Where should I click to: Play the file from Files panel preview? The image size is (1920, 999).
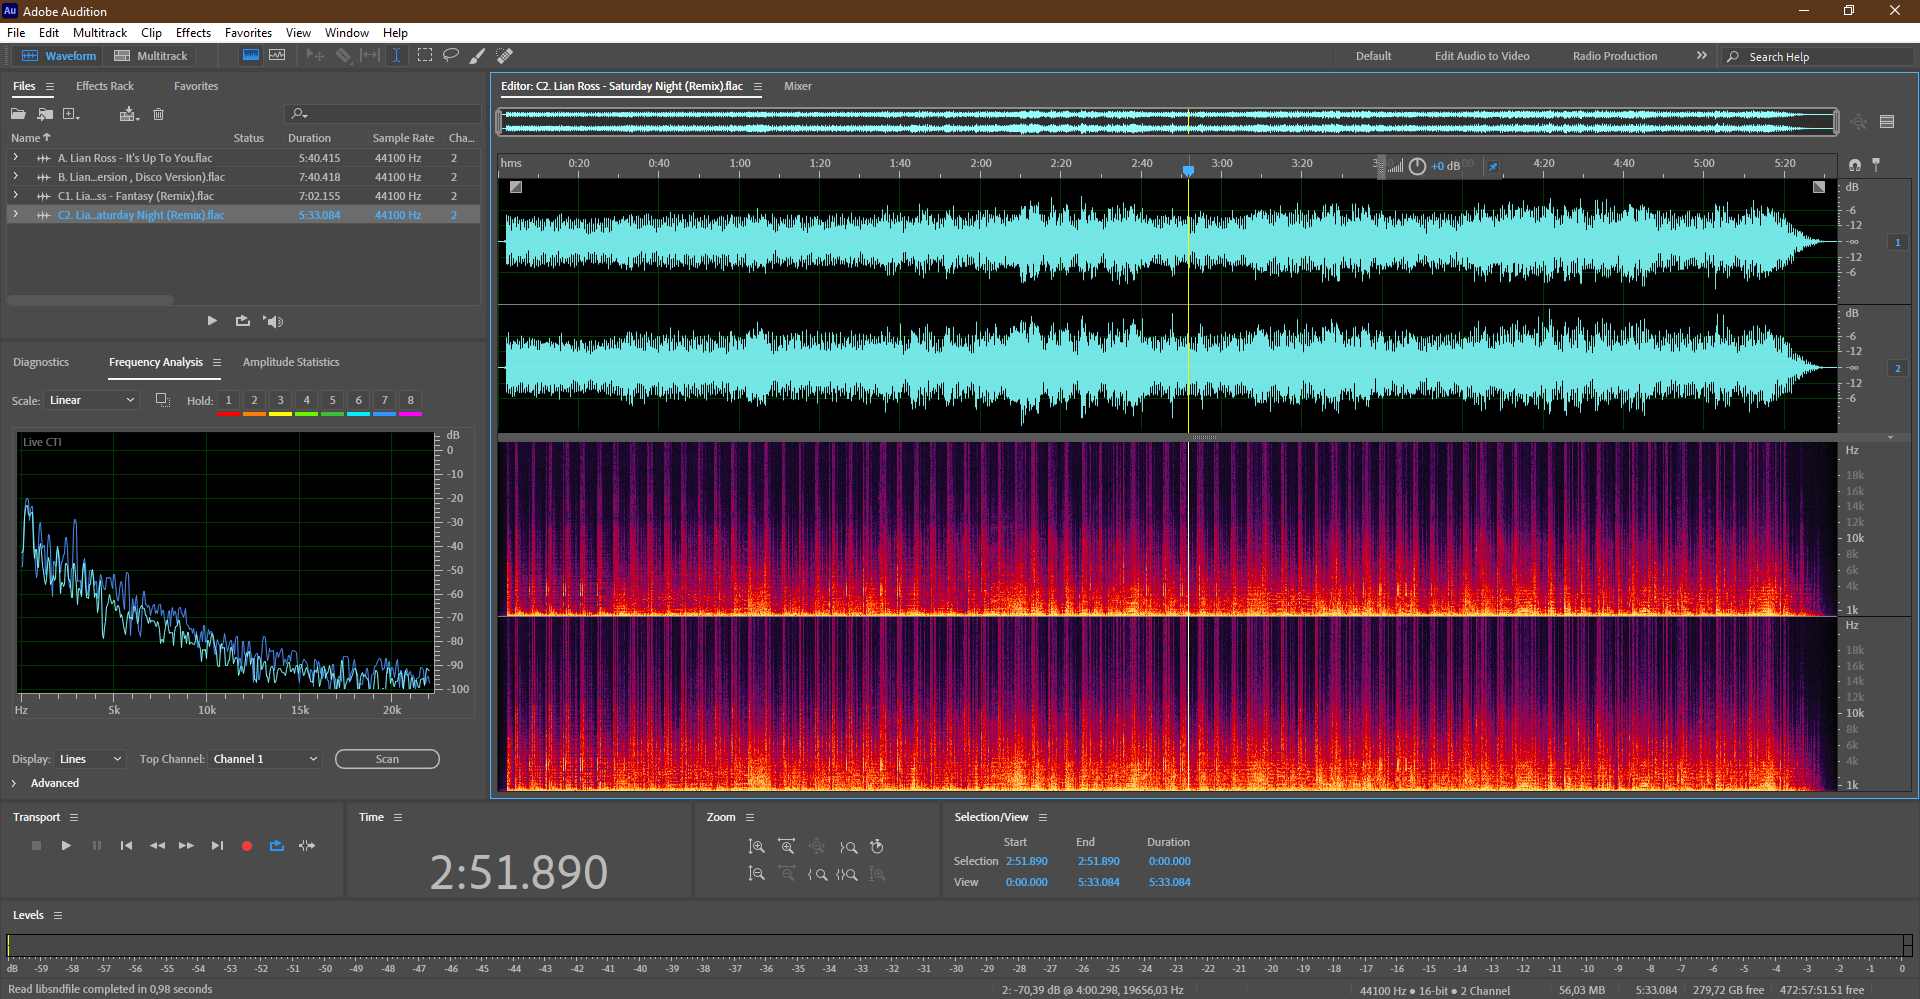click(212, 321)
